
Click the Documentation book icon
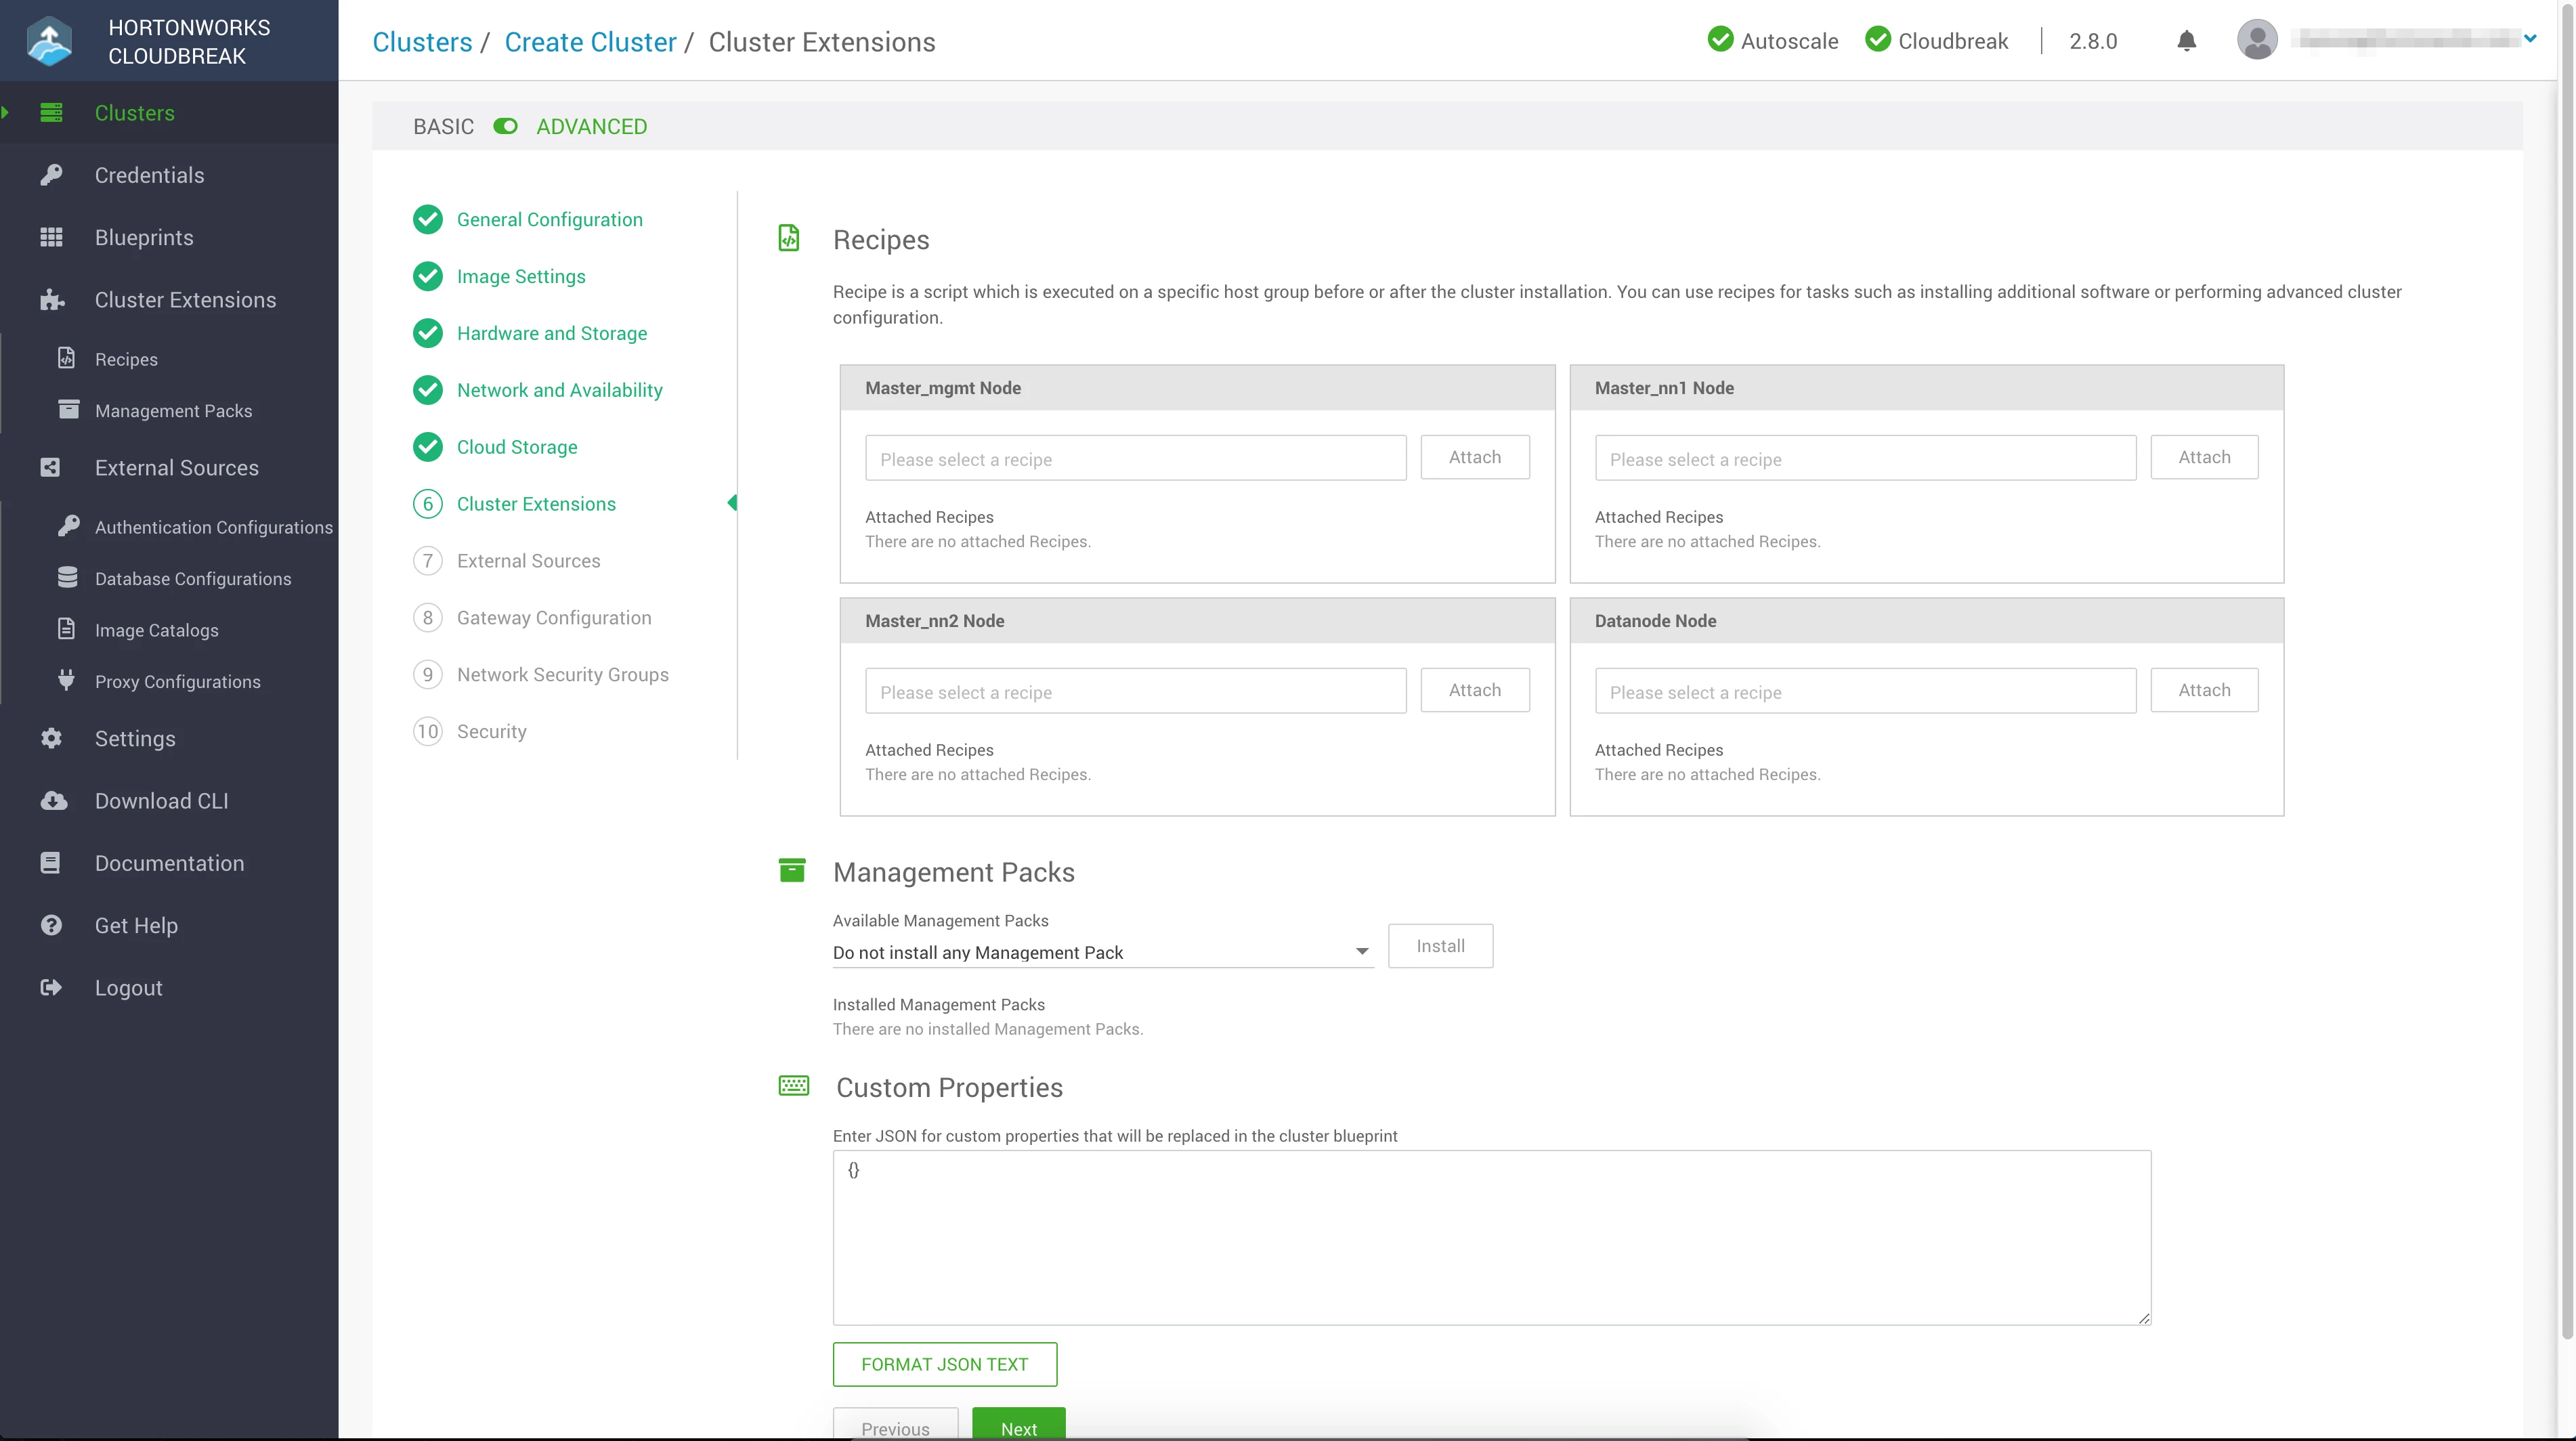tap(50, 863)
